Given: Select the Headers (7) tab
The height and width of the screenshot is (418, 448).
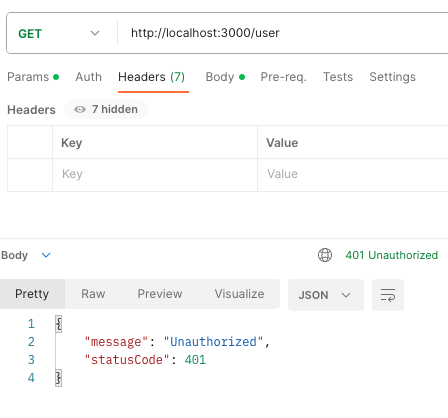Looking at the screenshot, I should [x=152, y=77].
